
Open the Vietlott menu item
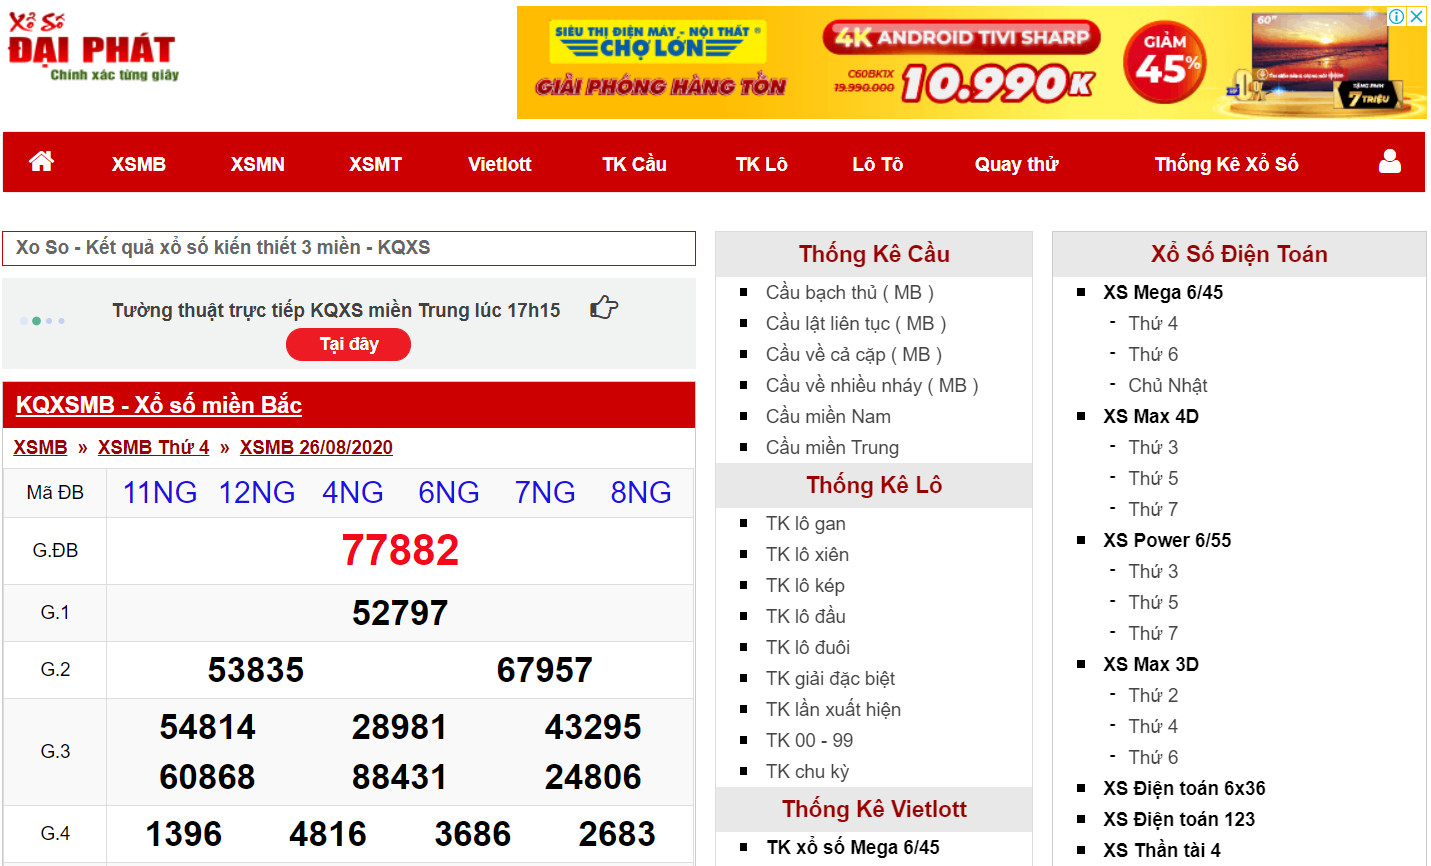pos(499,164)
